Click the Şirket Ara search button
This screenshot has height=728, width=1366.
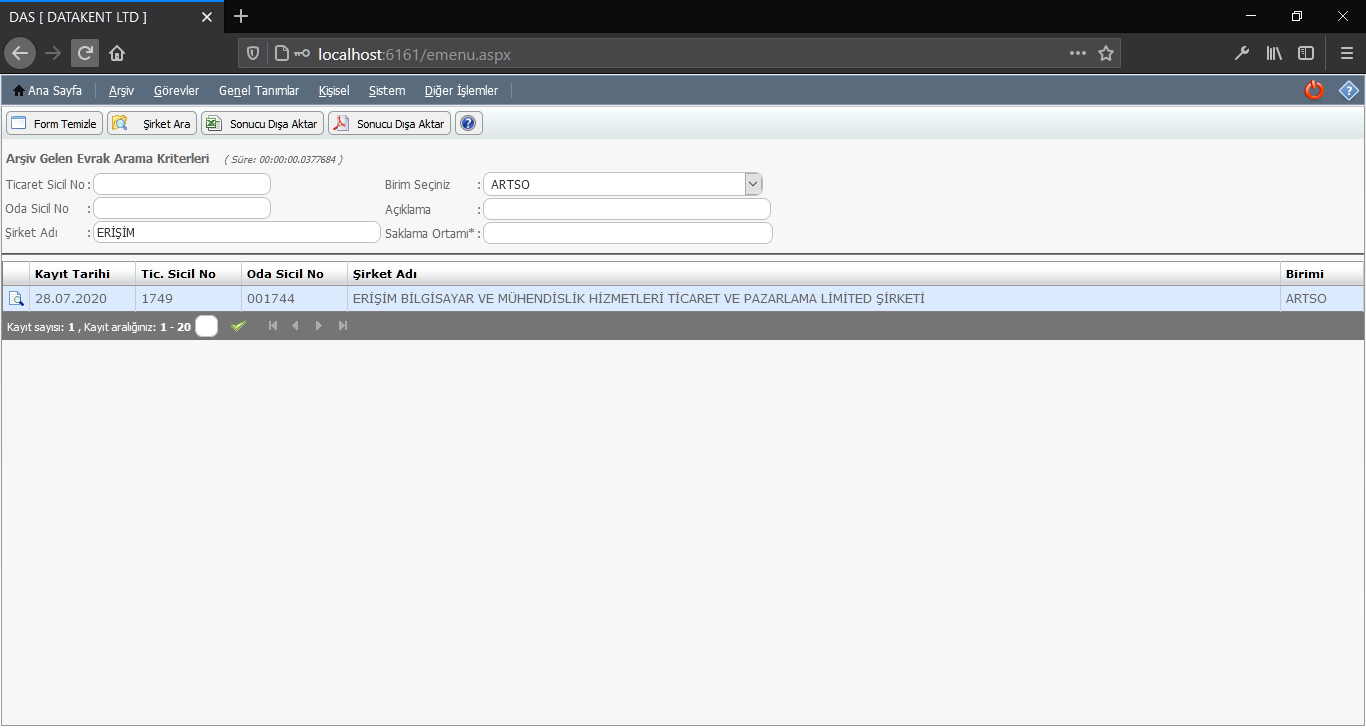152,124
